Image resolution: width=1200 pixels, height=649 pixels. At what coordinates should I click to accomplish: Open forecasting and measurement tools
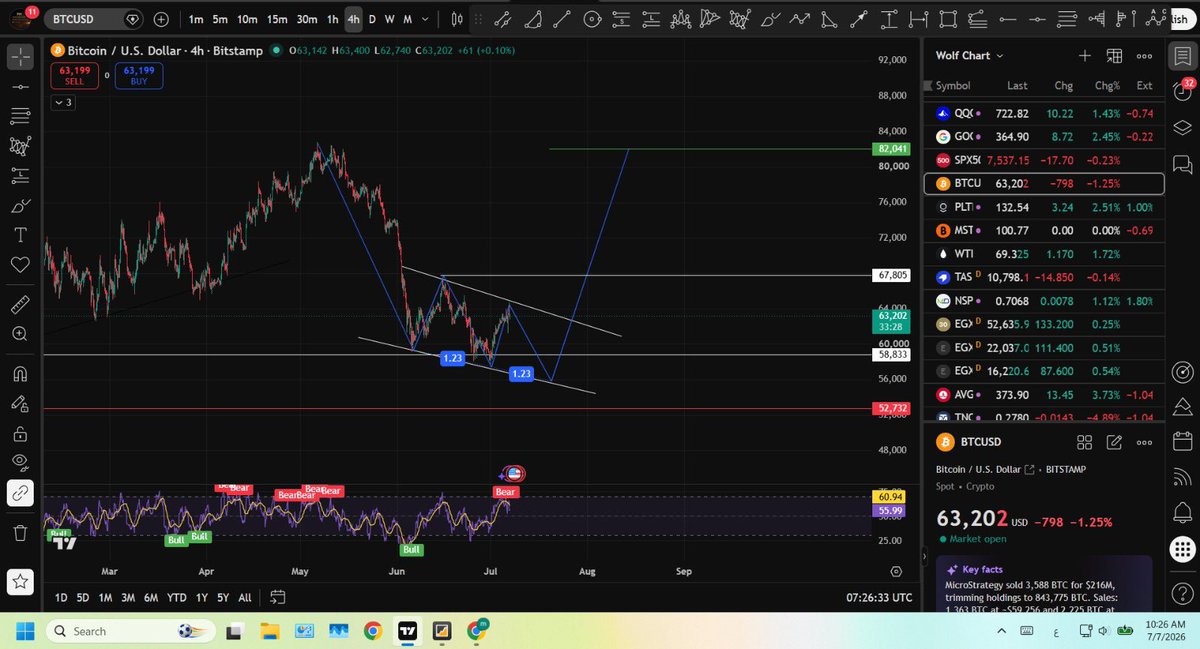coord(20,176)
